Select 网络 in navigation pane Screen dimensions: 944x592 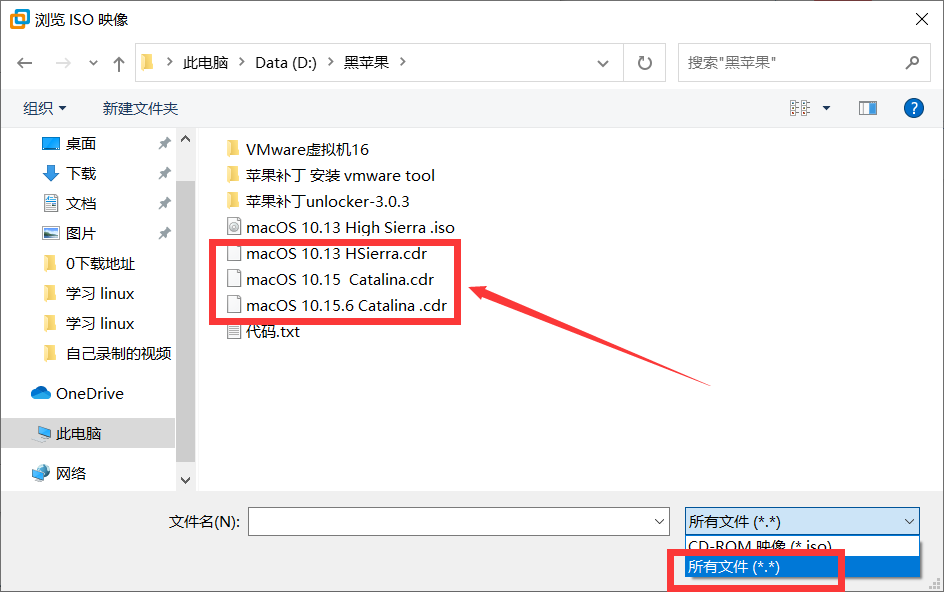(70, 473)
